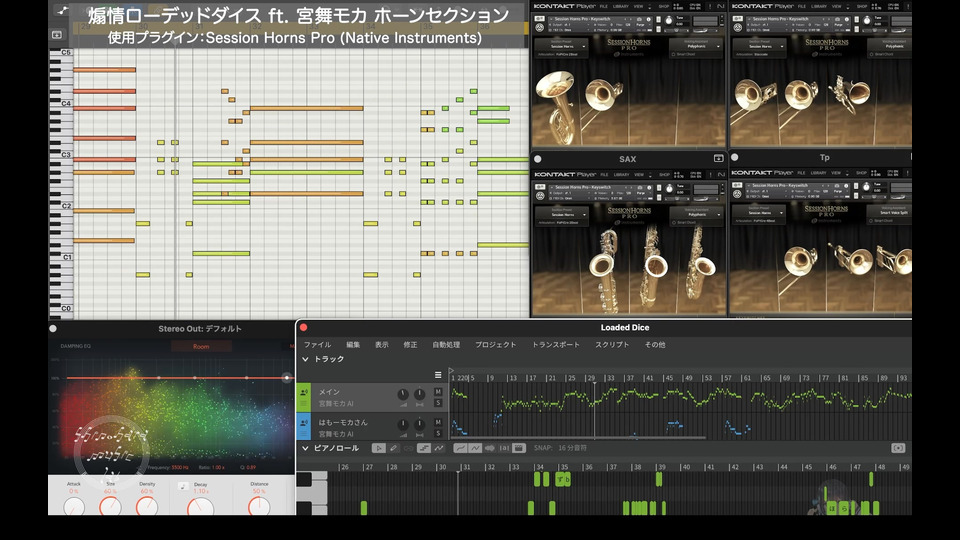960x540 pixels.
Task: Click the camera icon right of the piano roll toolbar
Action: pyautogui.click(x=898, y=448)
